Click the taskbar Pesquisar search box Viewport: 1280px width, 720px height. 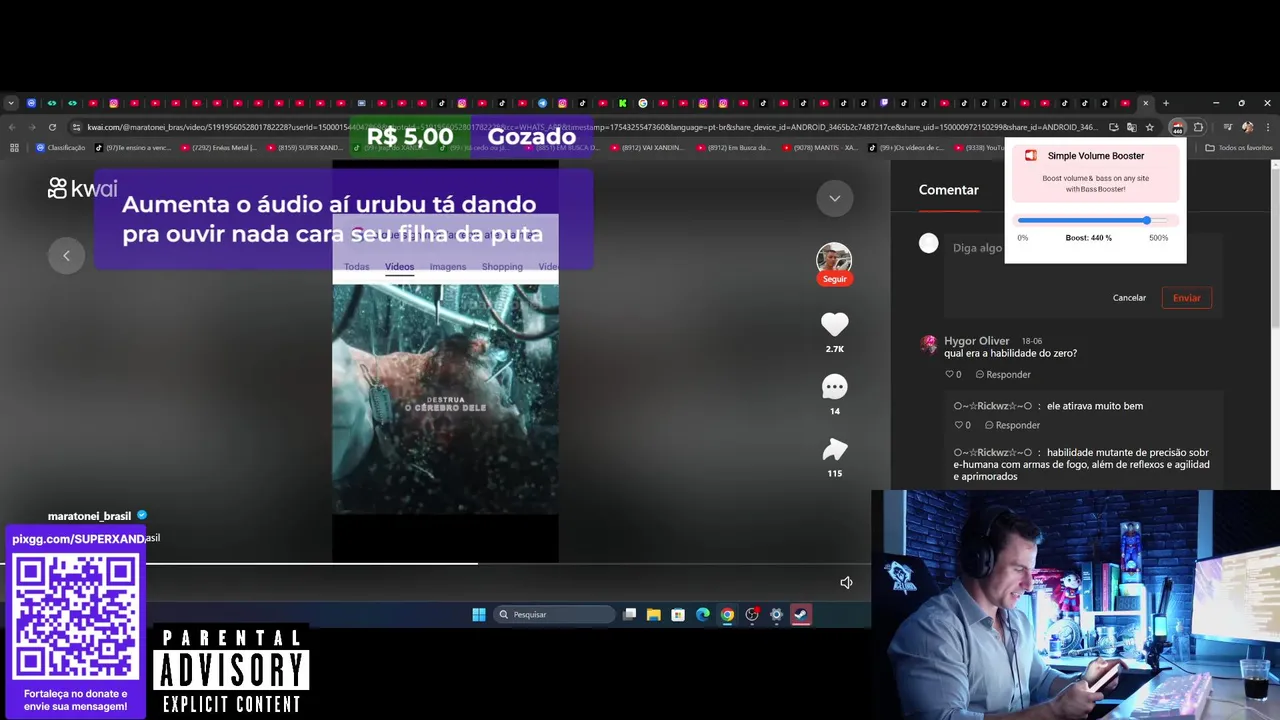point(554,615)
